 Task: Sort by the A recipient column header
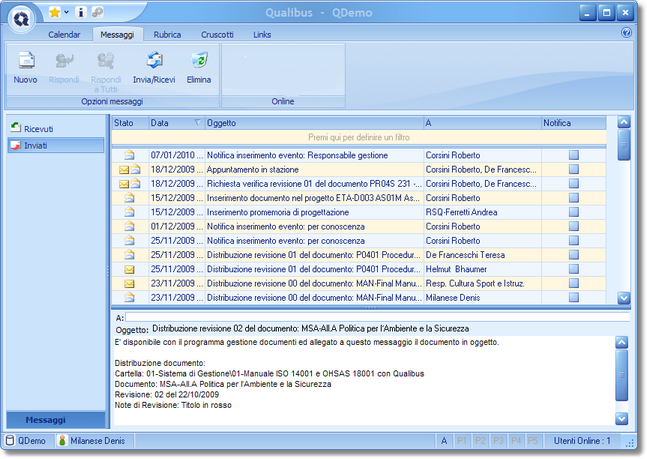[482, 123]
